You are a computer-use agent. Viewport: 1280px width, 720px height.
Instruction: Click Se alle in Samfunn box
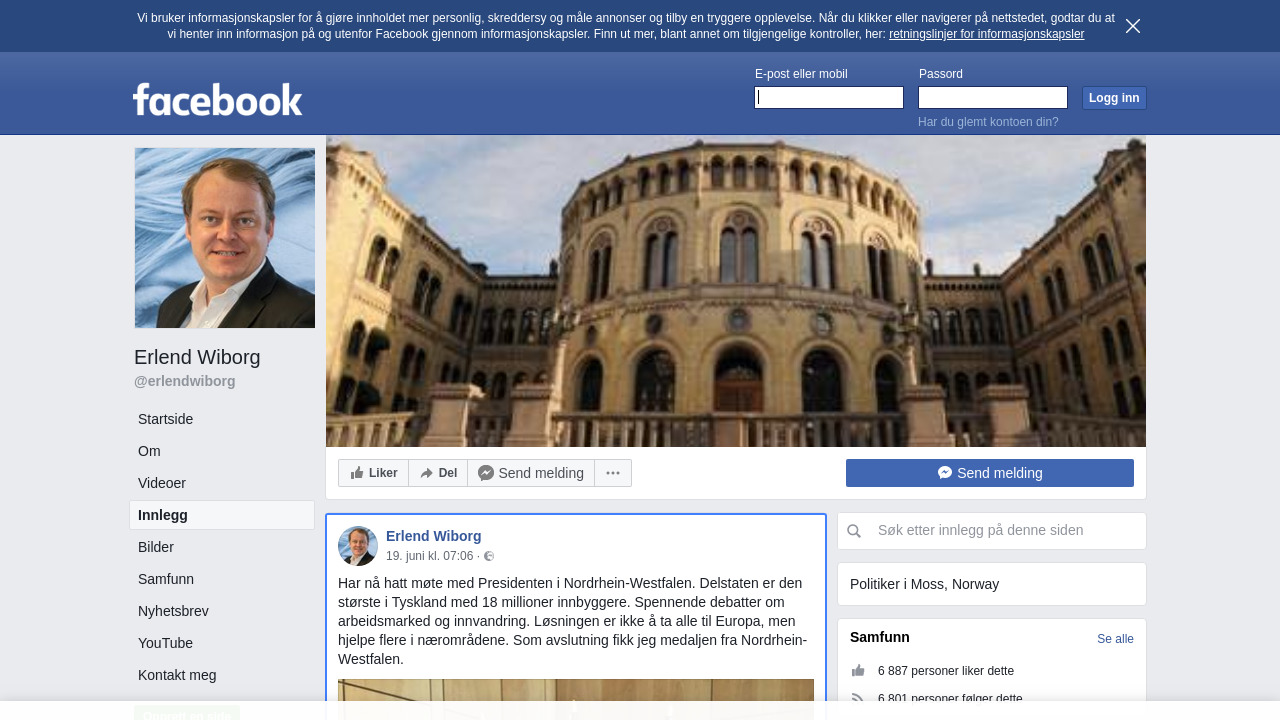click(x=1115, y=639)
